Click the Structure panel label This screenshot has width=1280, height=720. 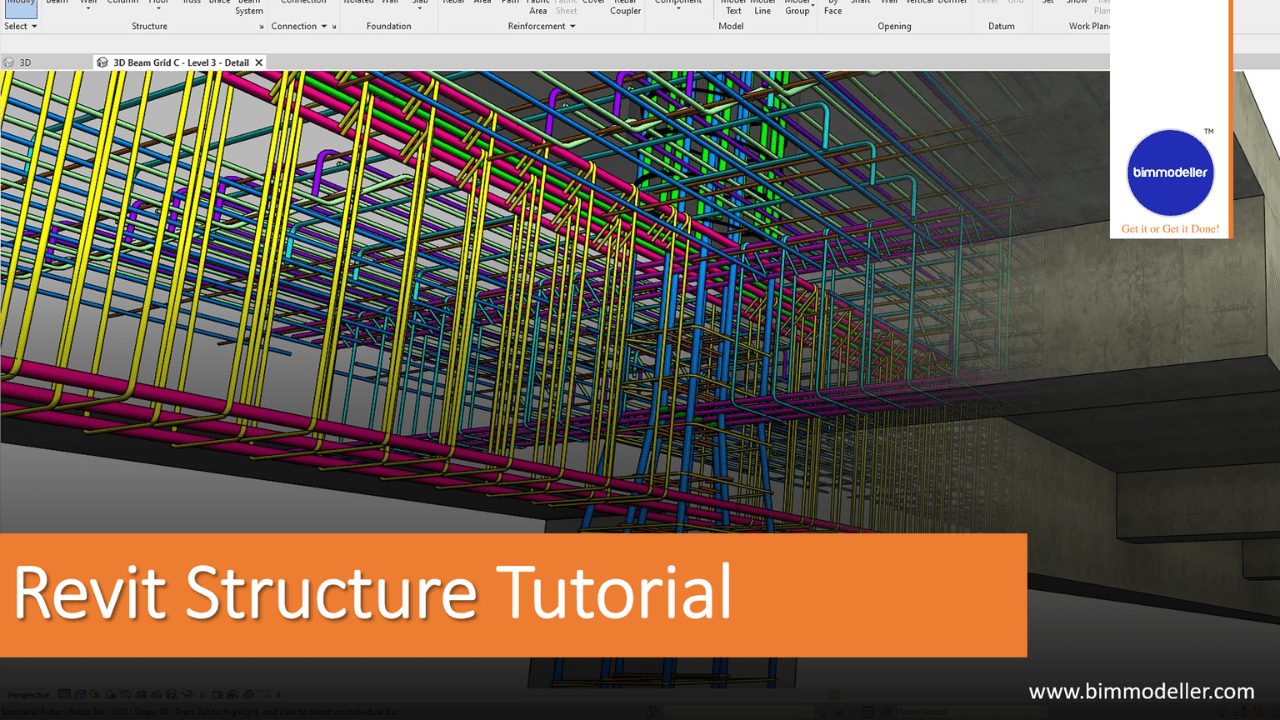149,26
